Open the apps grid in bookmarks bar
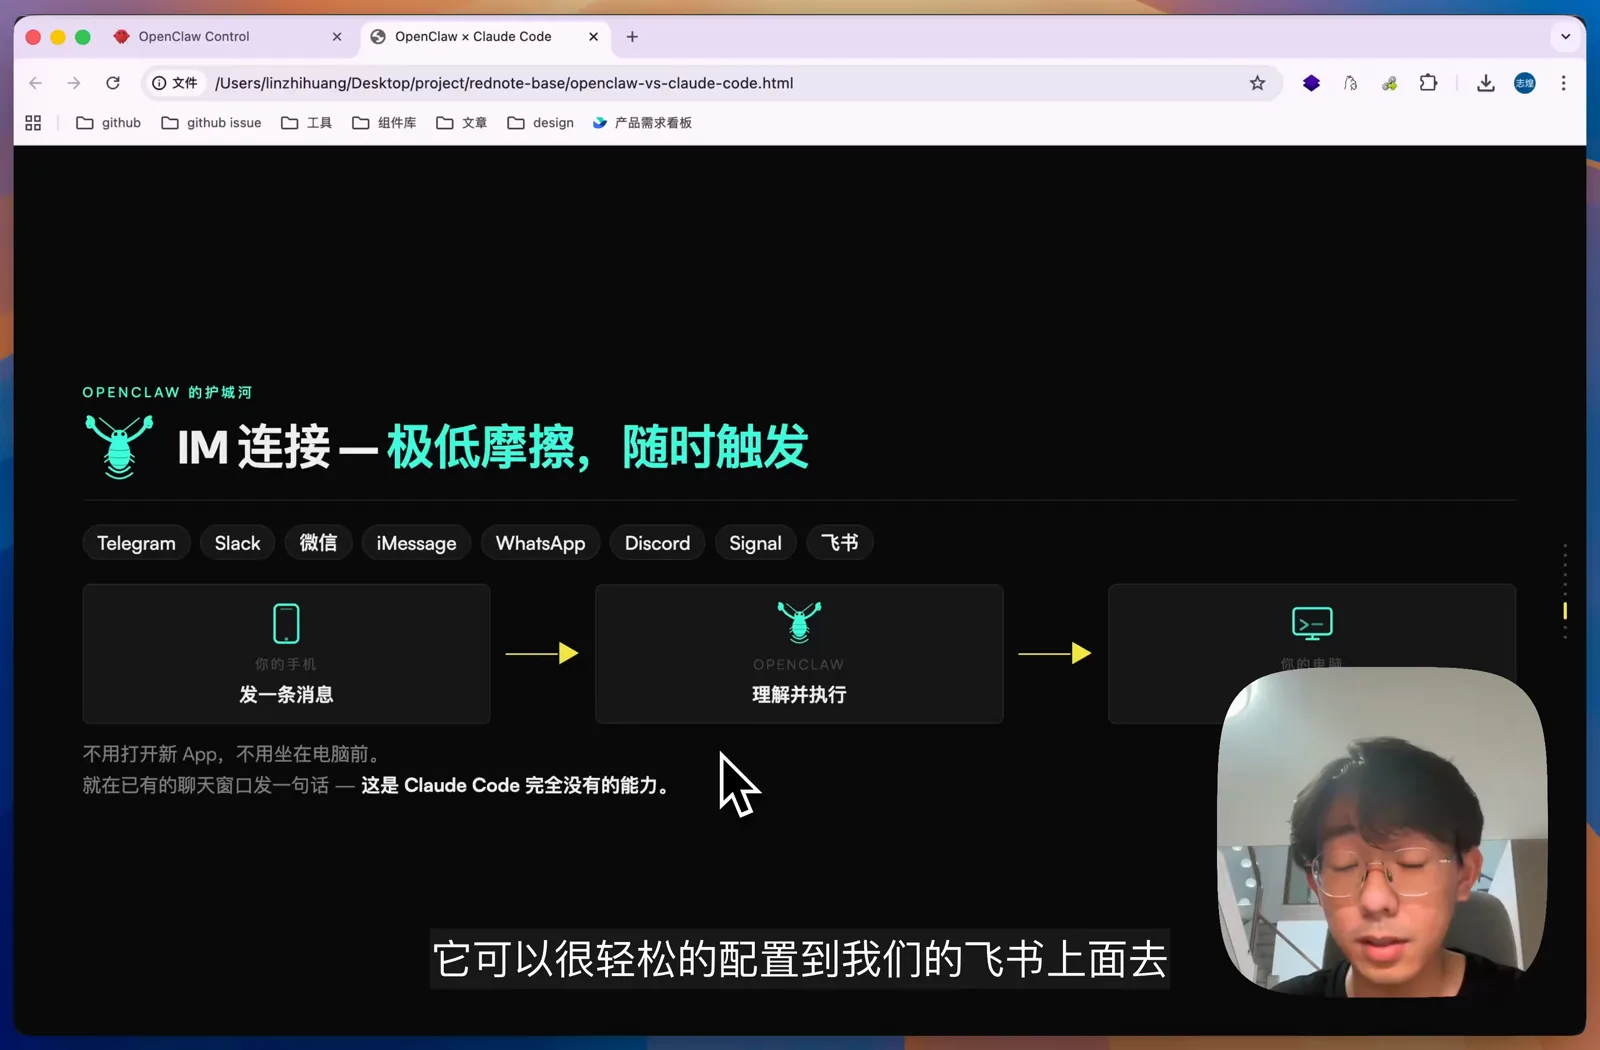The image size is (1600, 1050). (33, 123)
